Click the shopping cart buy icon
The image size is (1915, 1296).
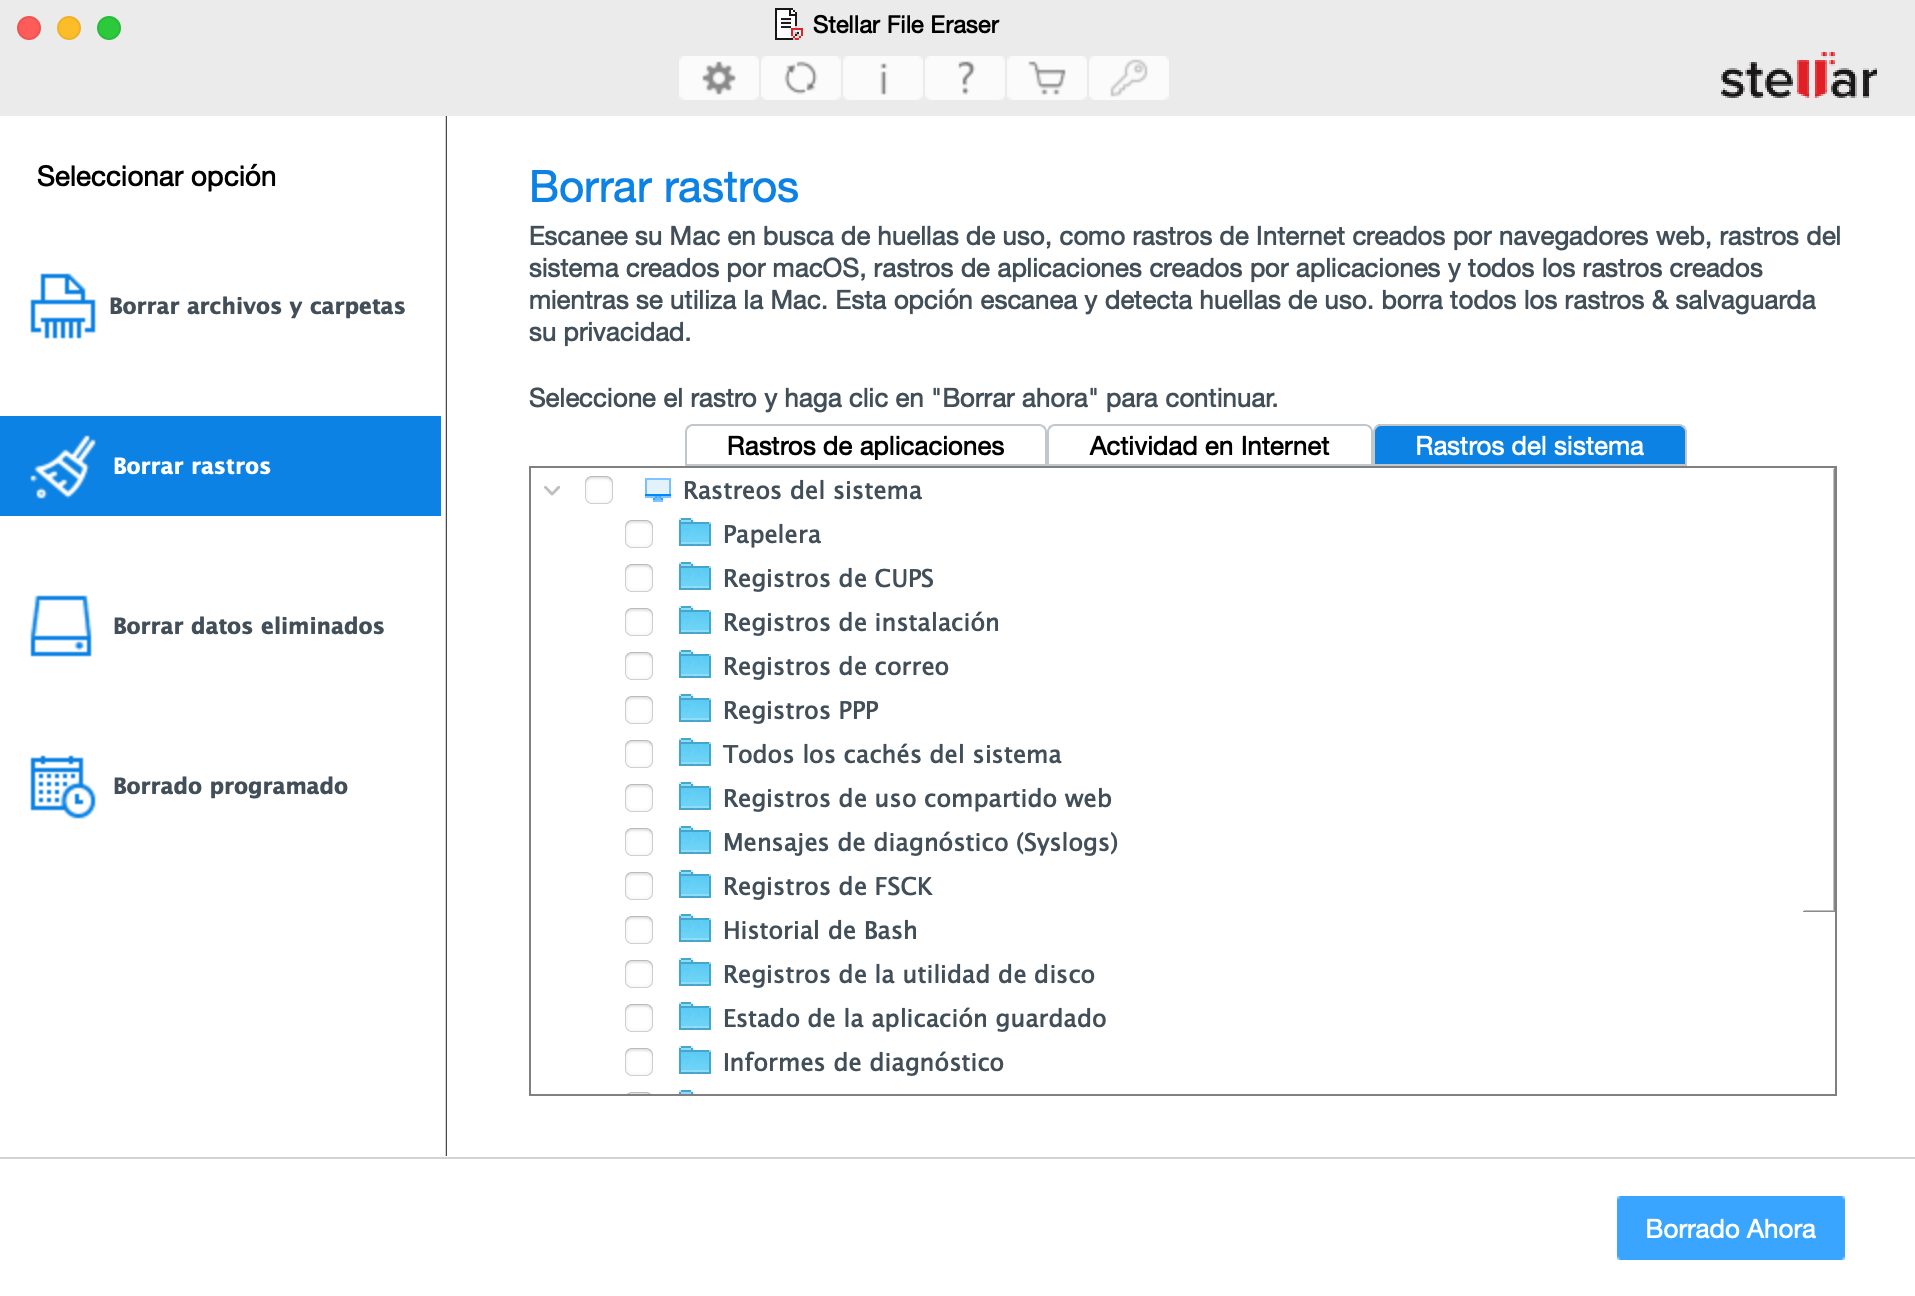[x=1047, y=78]
